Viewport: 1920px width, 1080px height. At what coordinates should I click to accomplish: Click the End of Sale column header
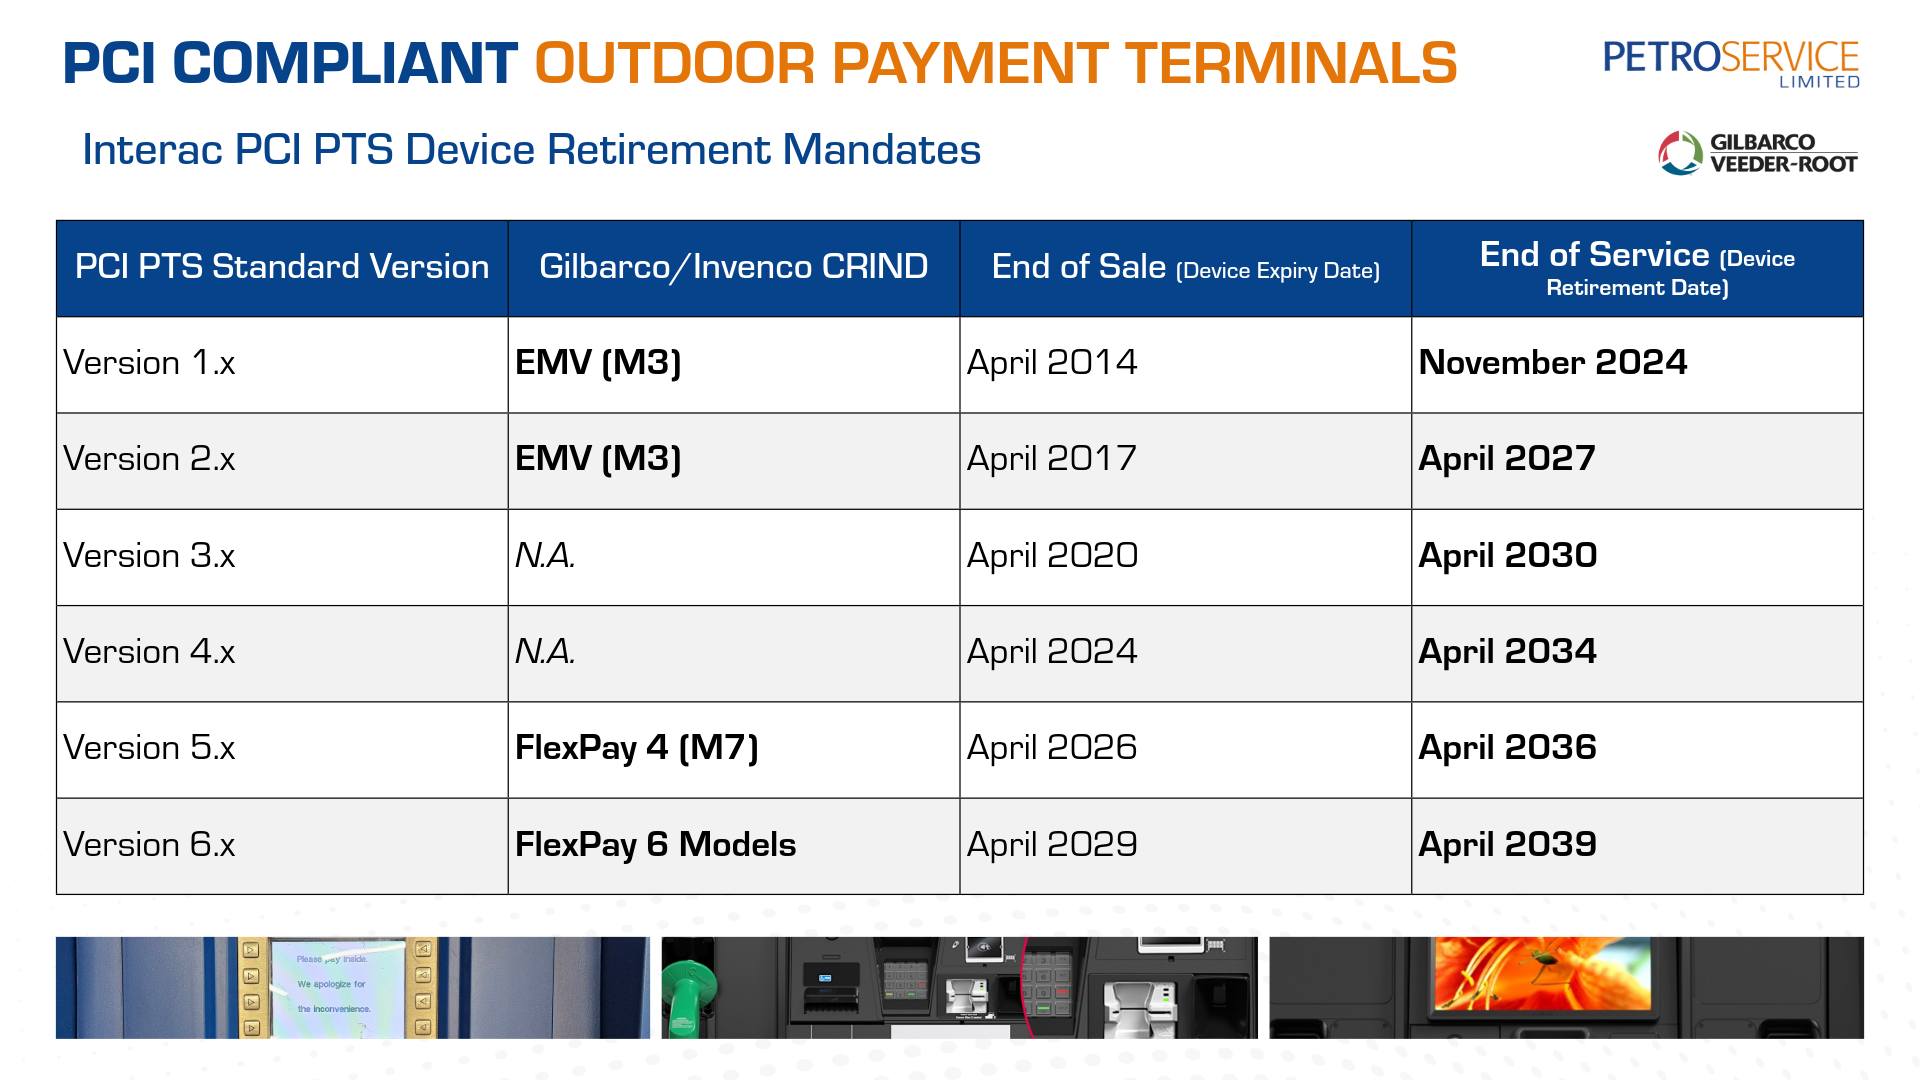click(1185, 267)
